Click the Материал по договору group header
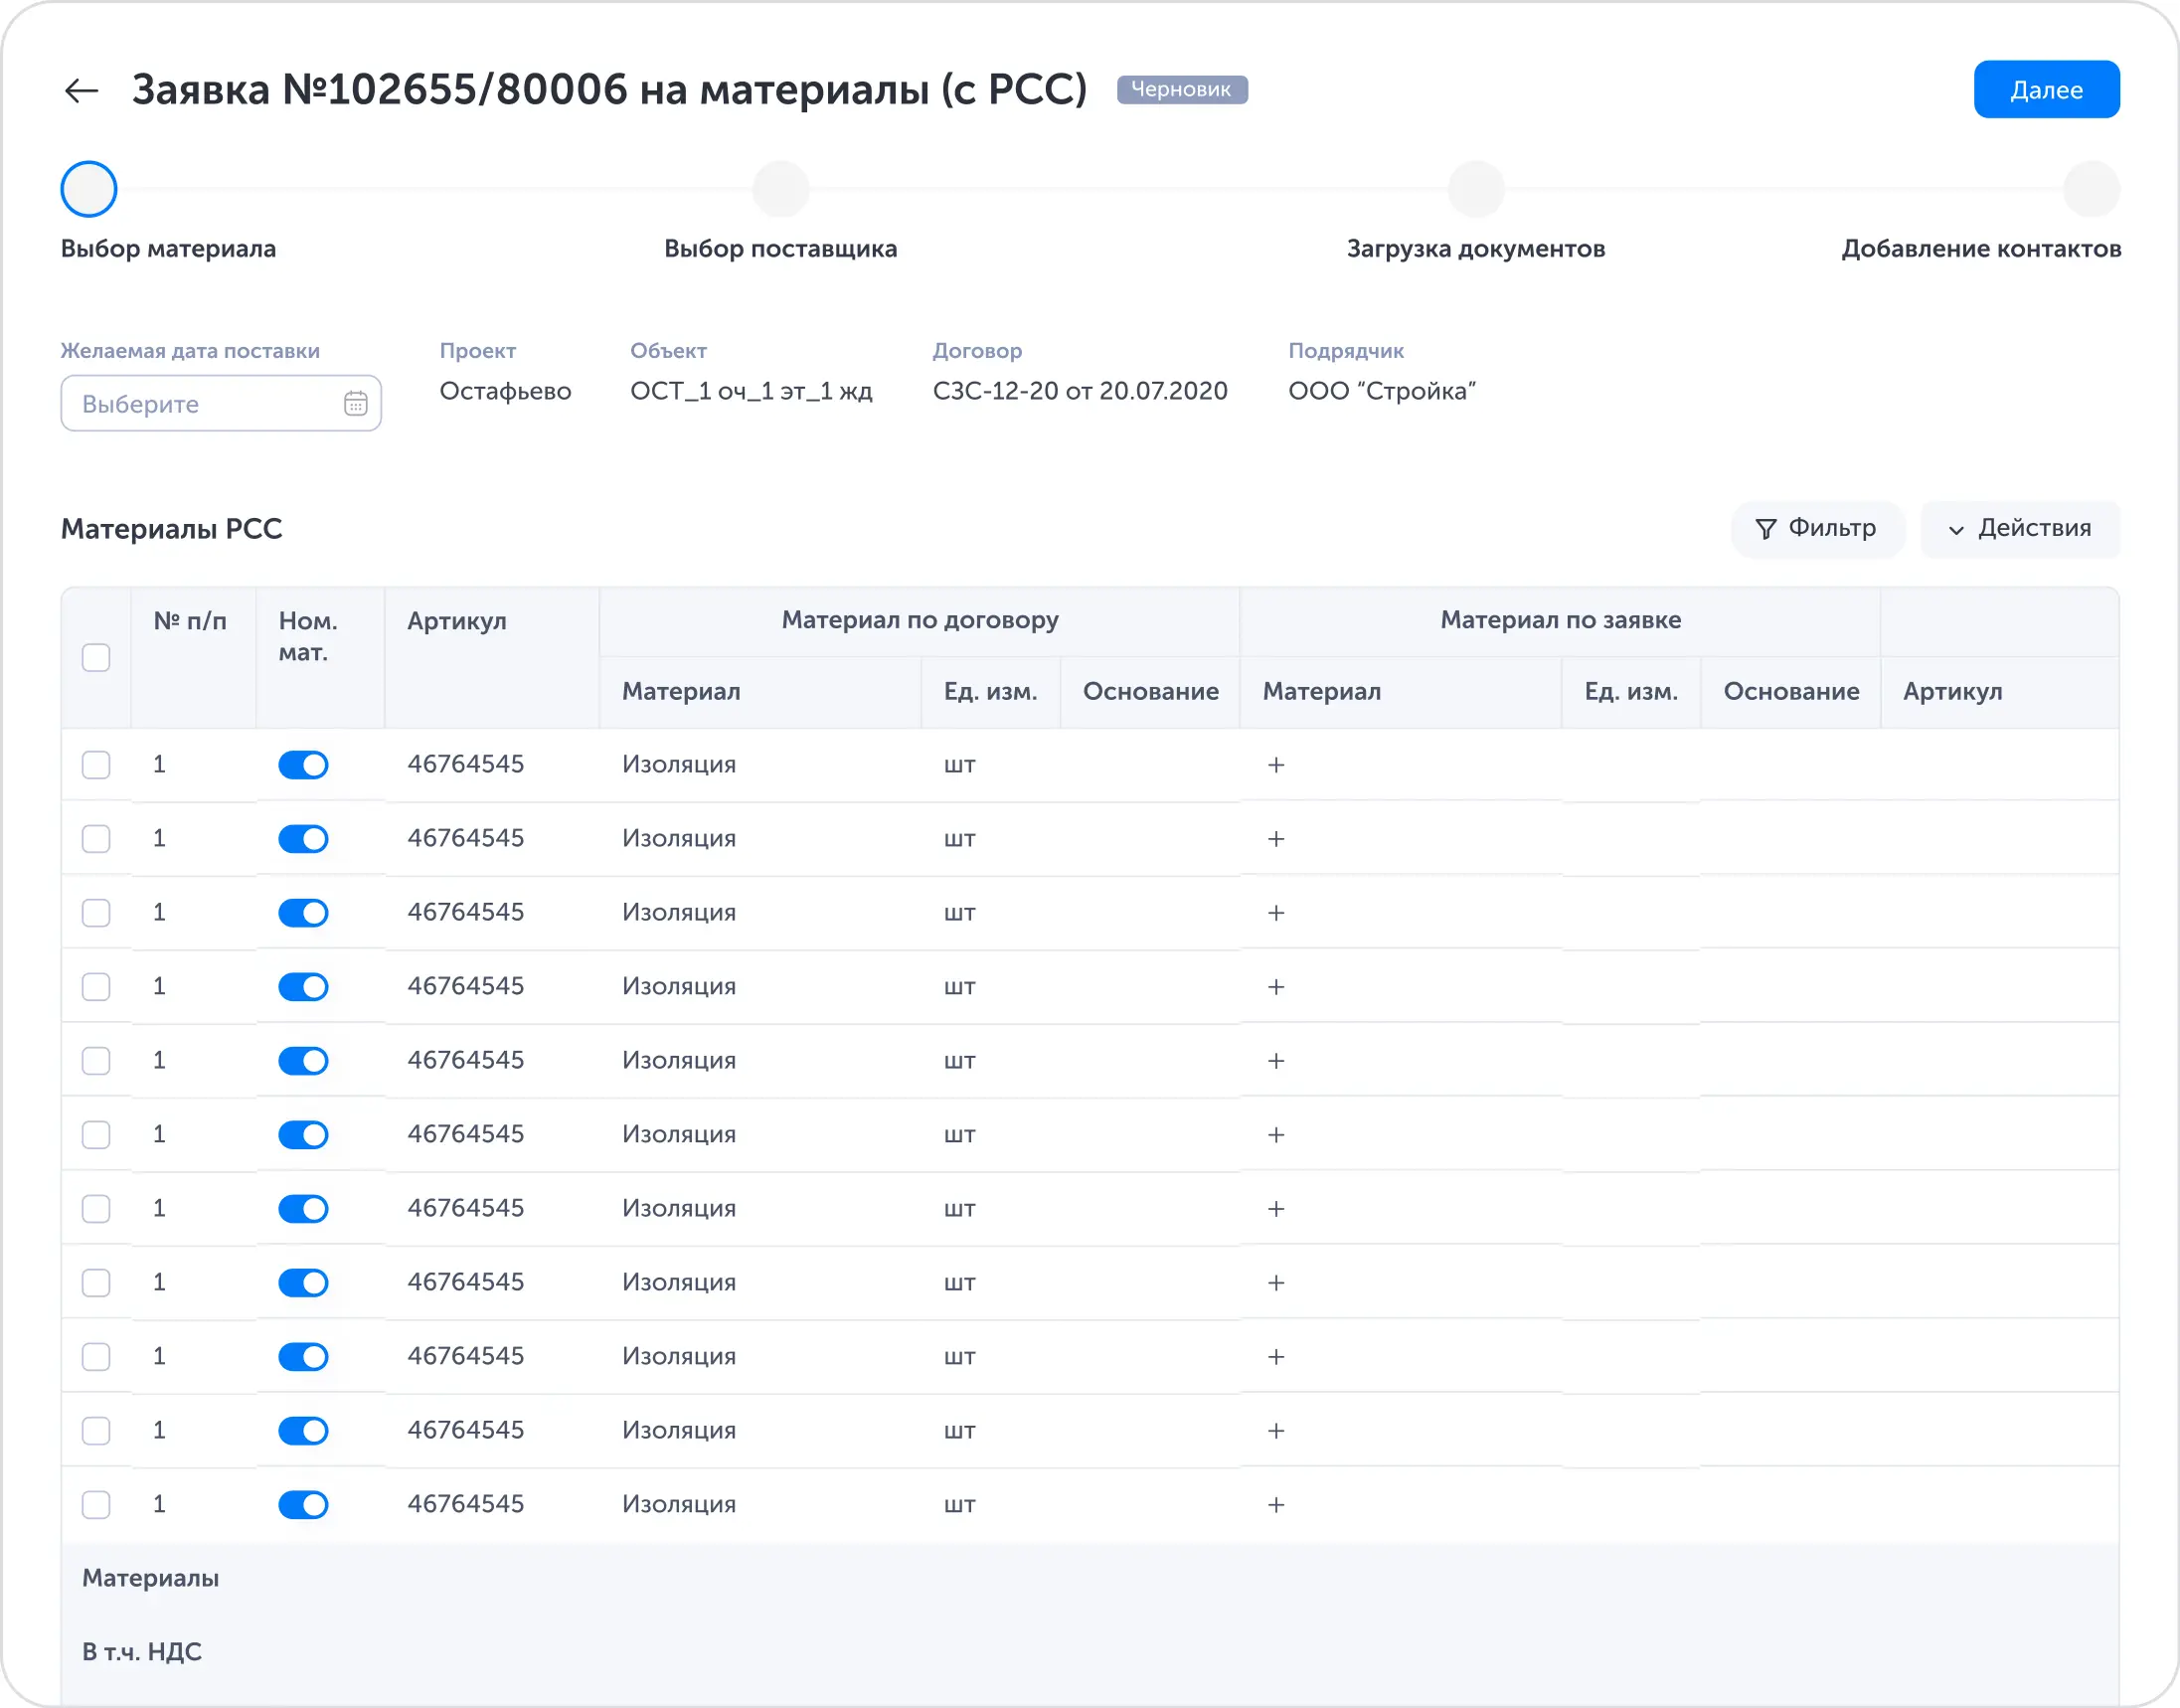The width and height of the screenshot is (2180, 1708). point(920,620)
